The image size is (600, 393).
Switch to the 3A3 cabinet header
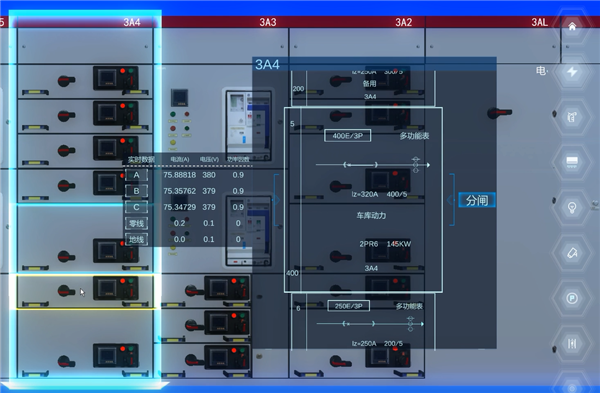[x=267, y=22]
